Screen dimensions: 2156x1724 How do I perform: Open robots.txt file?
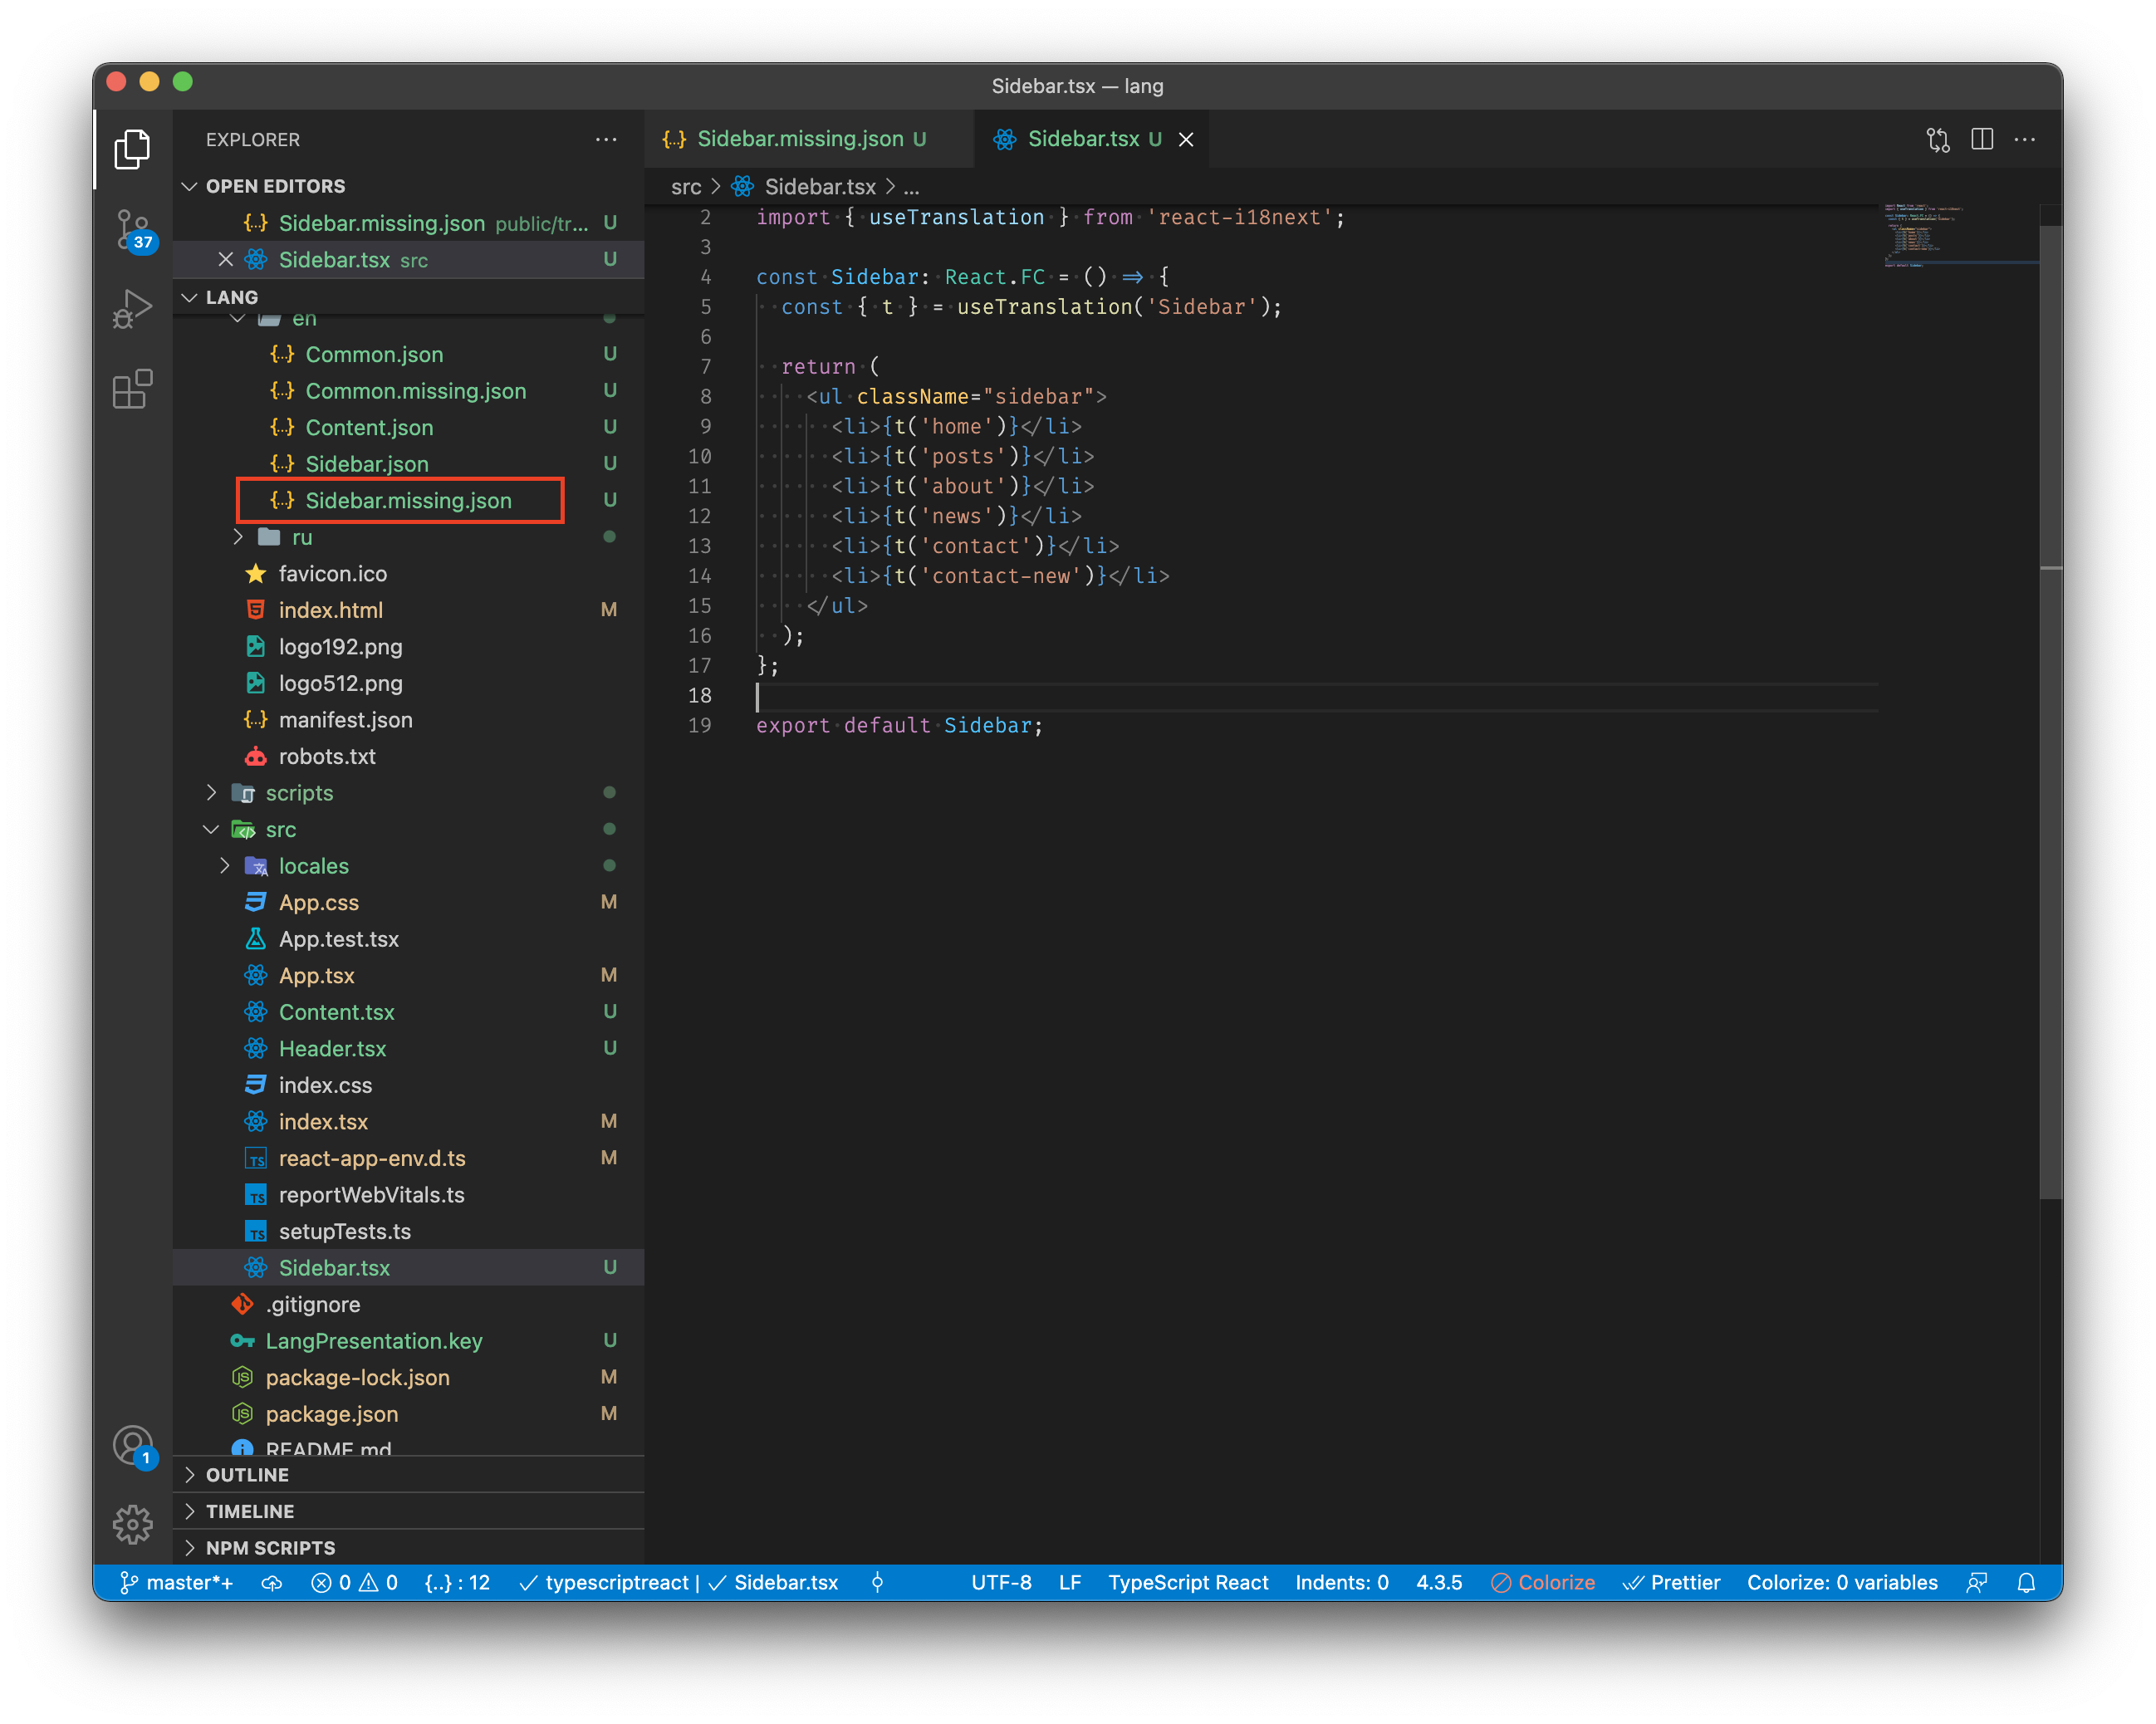(408, 756)
